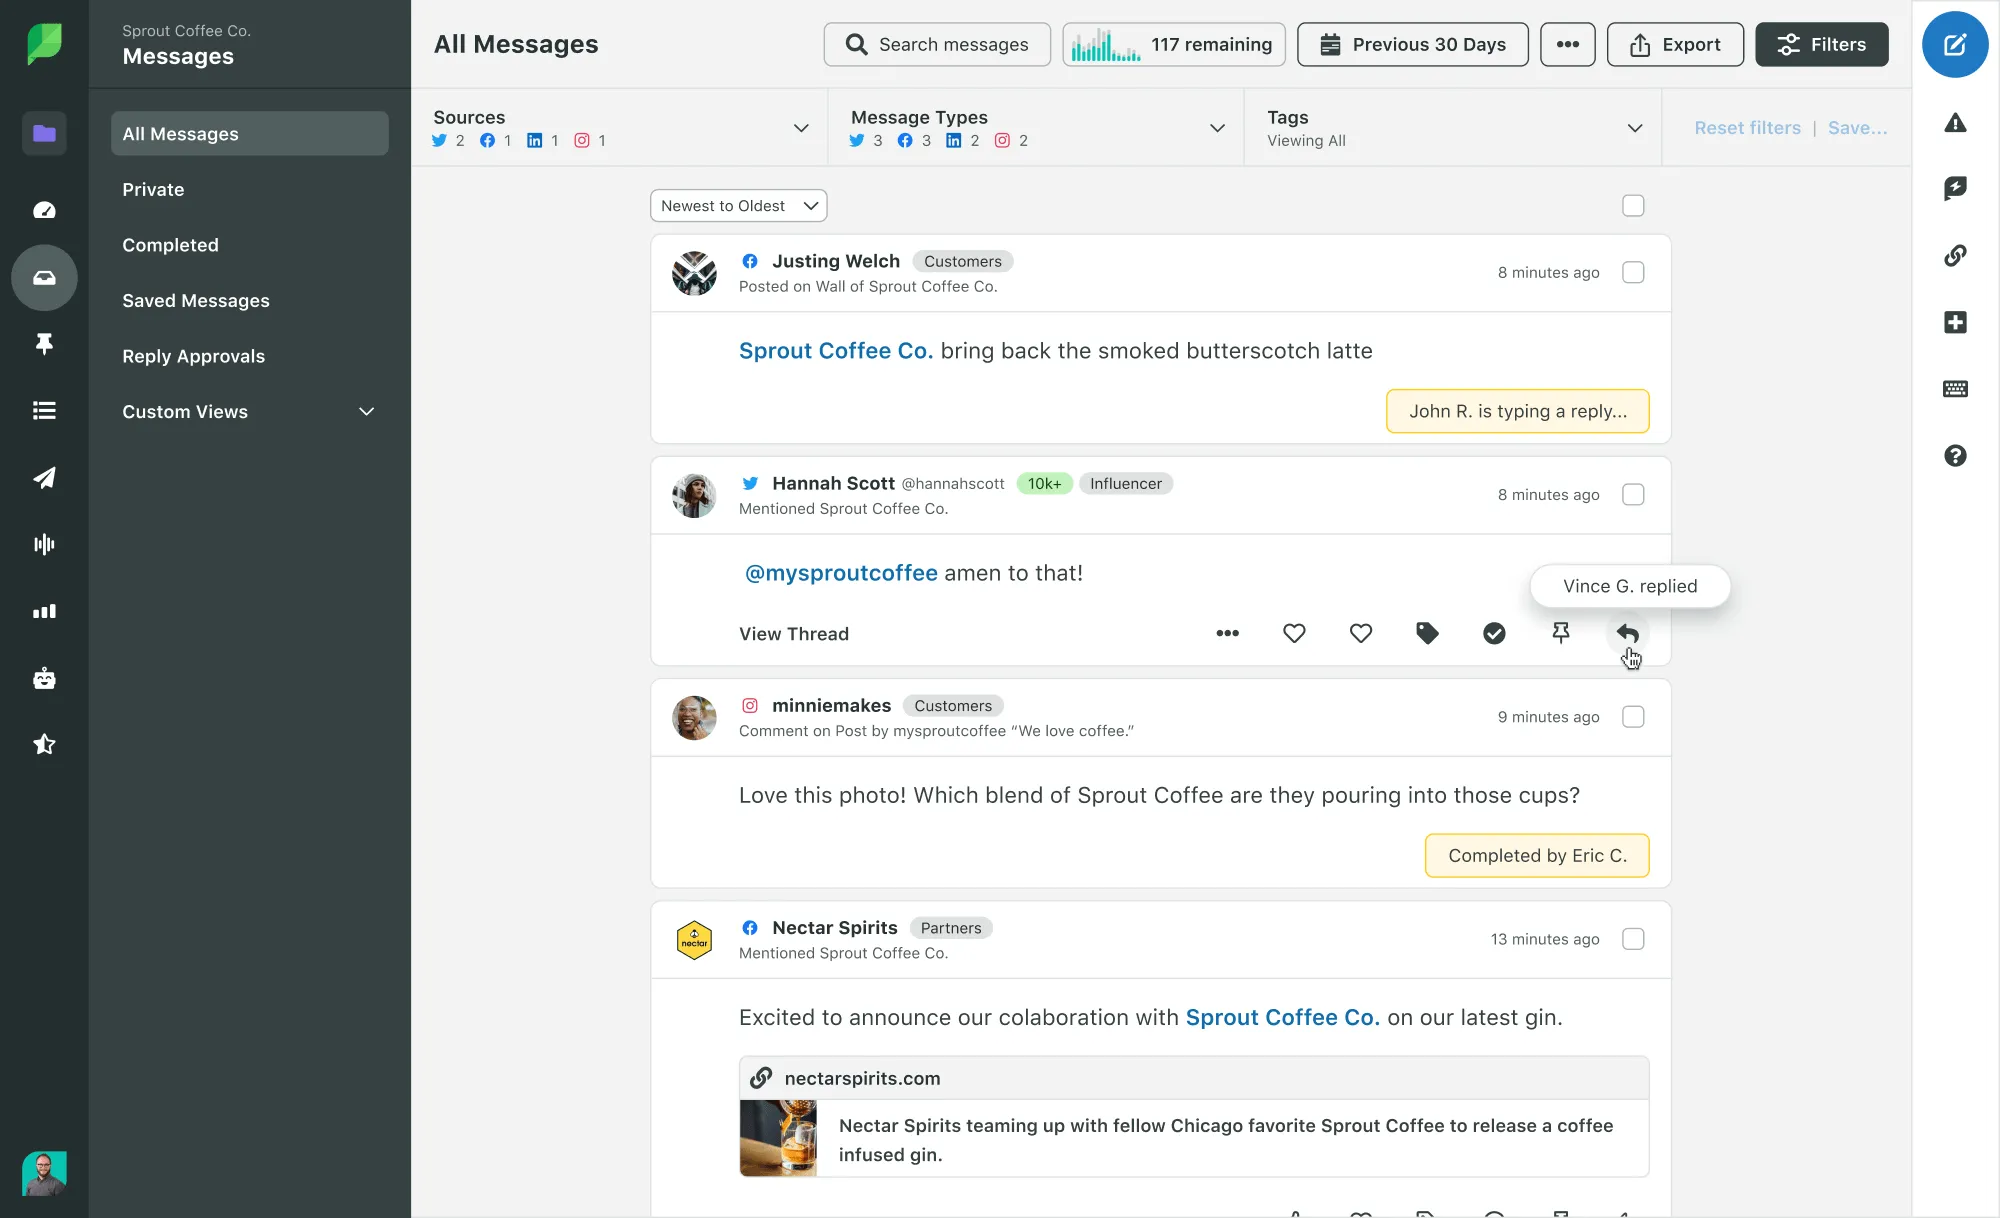Open the help question mark icon
2000x1218 pixels.
click(x=1955, y=456)
